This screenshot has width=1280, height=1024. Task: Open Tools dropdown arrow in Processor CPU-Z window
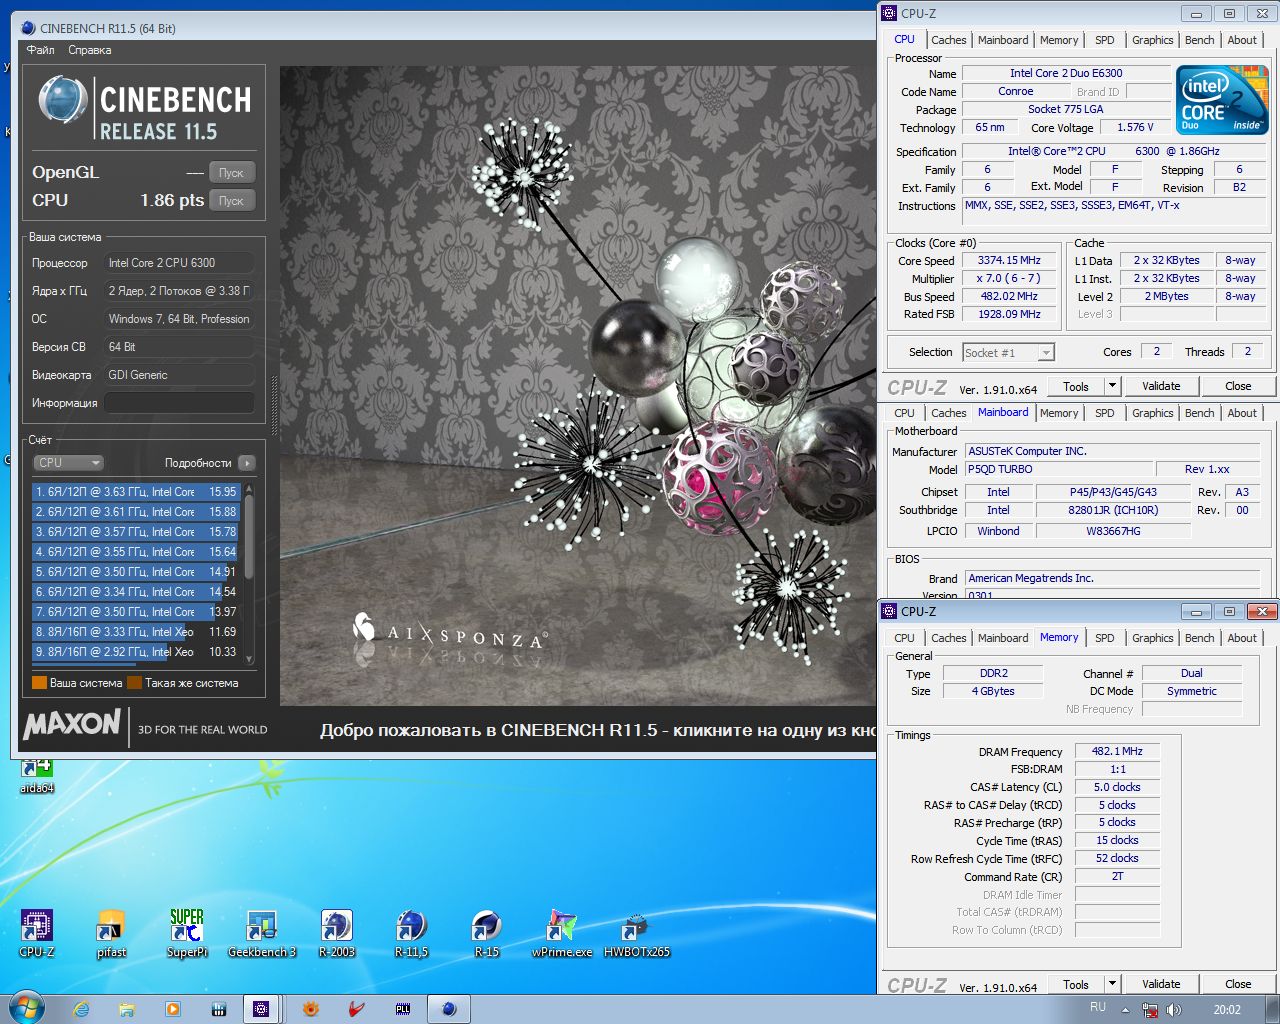pyautogui.click(x=1111, y=386)
